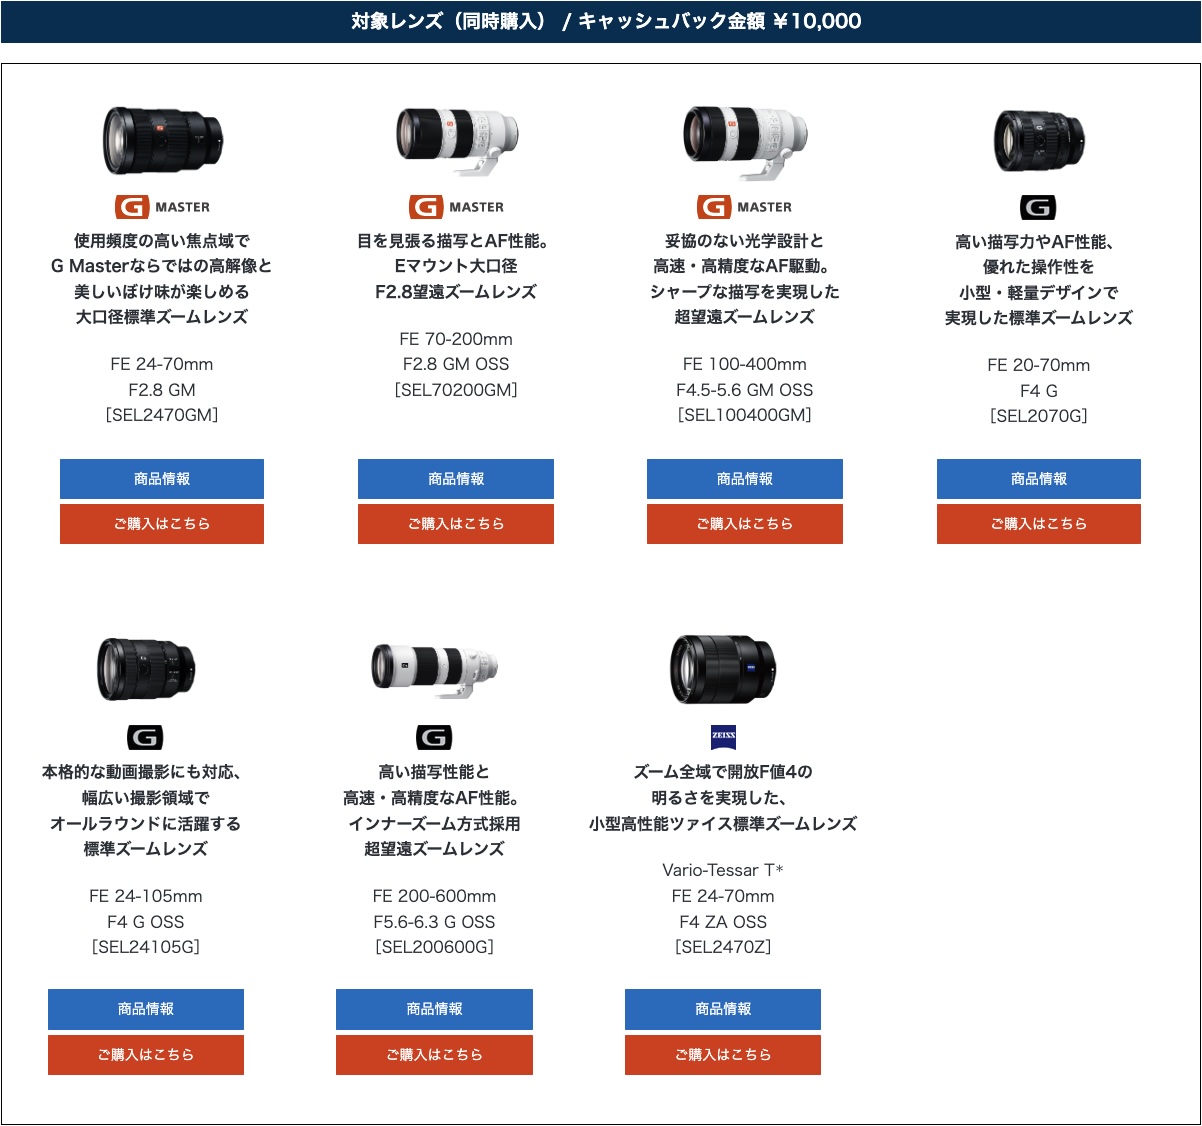
Task: Click the [SEL200600G] model code
Action: coord(434,947)
